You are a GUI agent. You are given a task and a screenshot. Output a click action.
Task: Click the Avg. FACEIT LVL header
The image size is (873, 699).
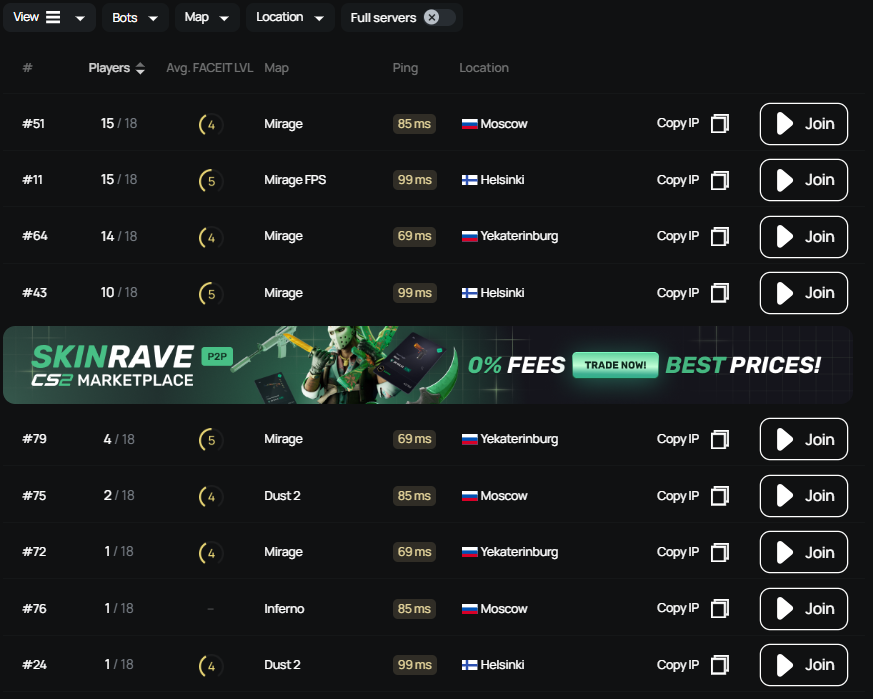(x=209, y=68)
